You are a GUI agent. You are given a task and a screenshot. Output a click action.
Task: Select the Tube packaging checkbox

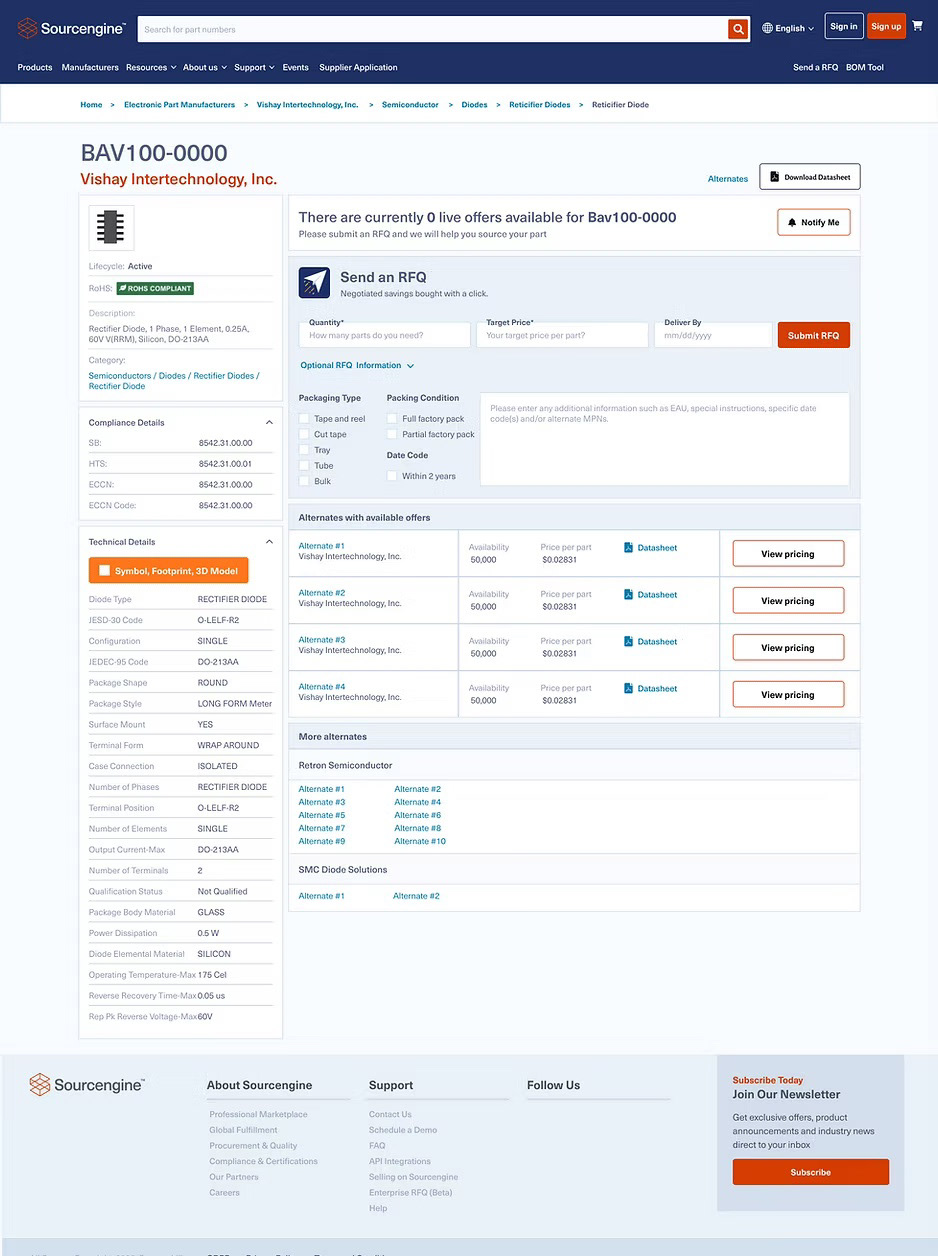point(304,466)
